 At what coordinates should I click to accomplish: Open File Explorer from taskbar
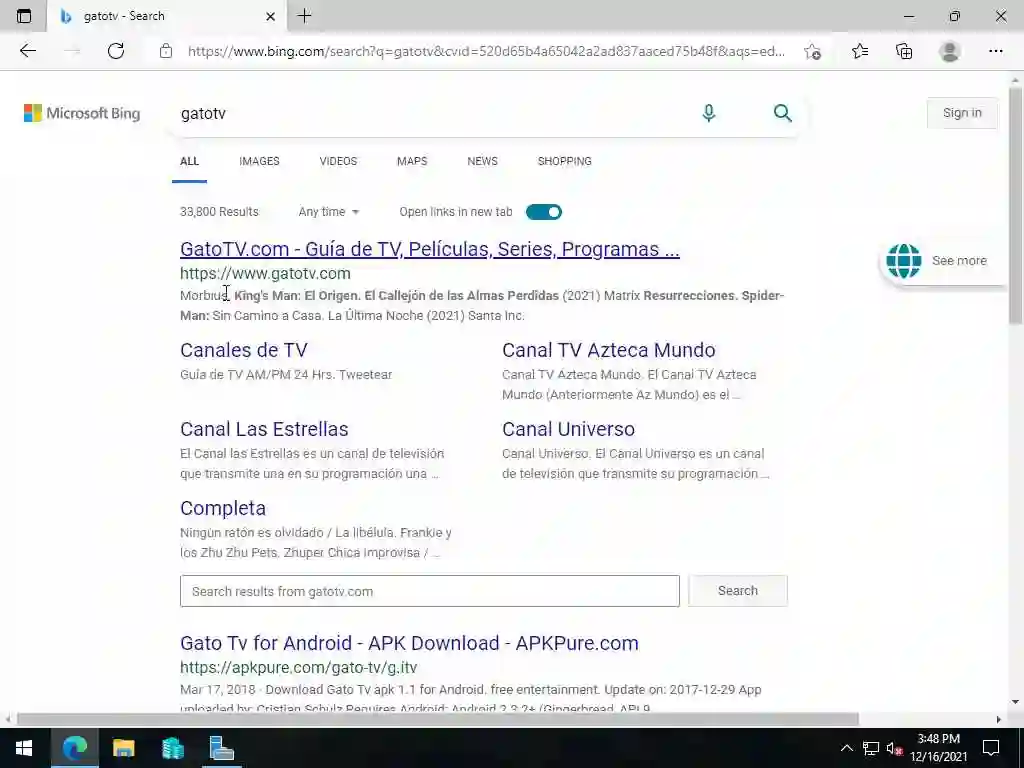(x=123, y=748)
